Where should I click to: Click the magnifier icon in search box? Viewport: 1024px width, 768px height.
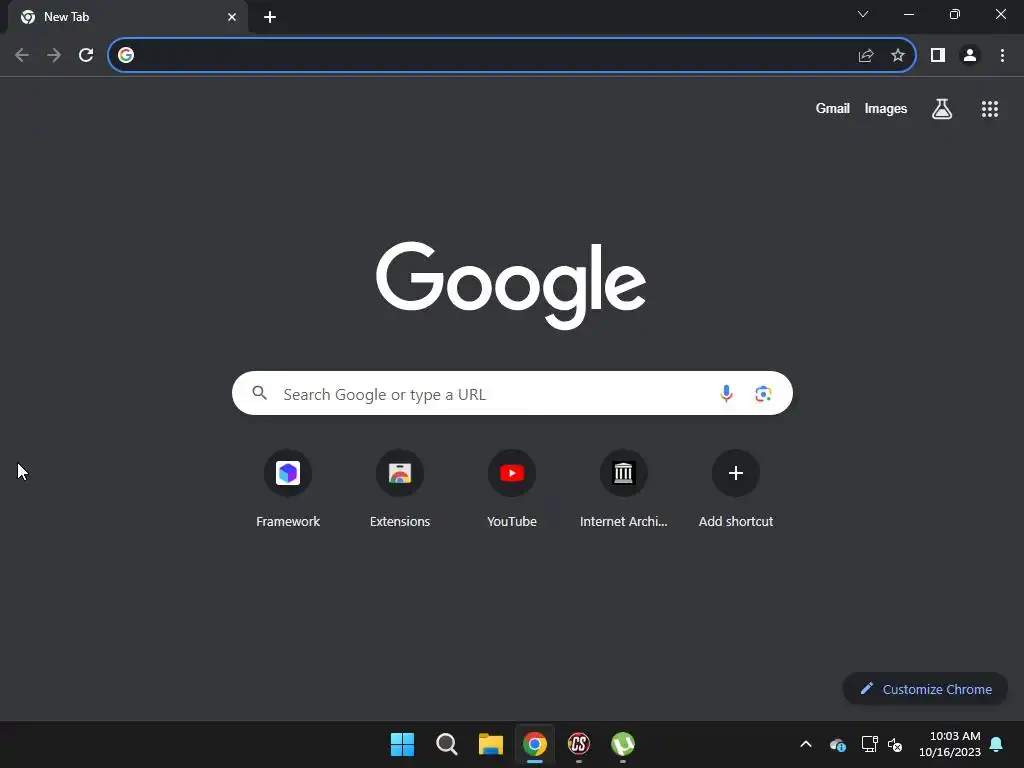[260, 392]
